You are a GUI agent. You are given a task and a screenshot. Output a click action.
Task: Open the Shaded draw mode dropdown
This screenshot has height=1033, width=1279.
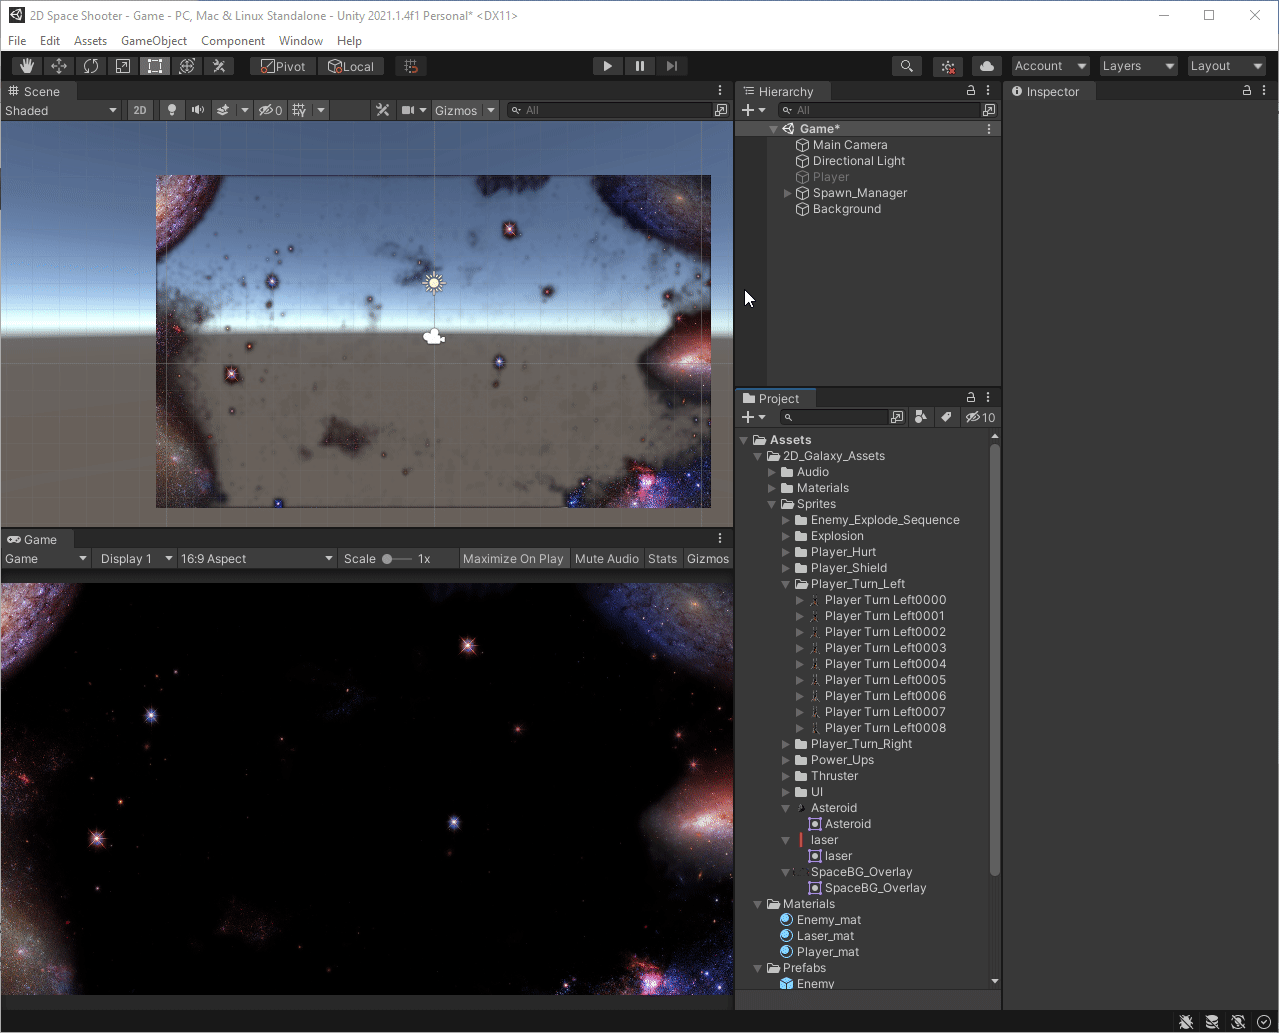[61, 110]
